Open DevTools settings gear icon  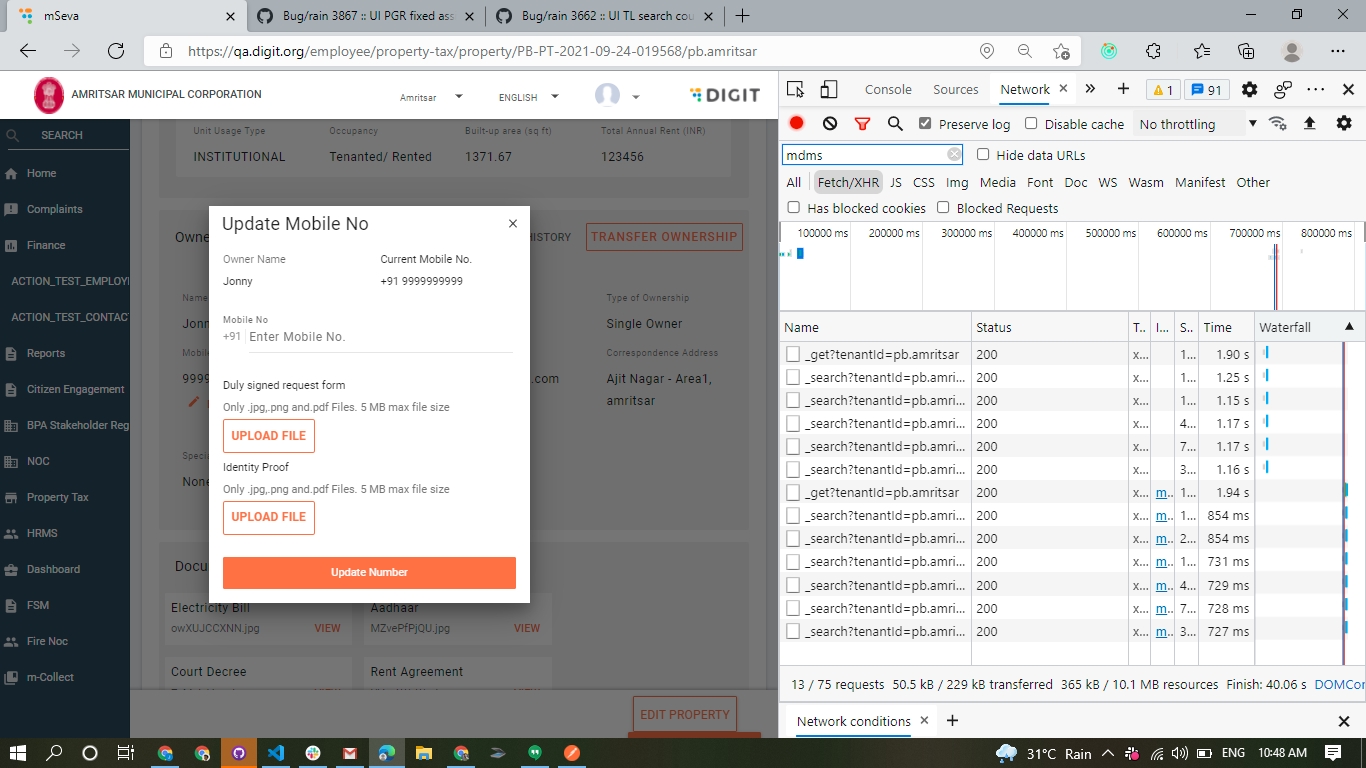tap(1249, 89)
